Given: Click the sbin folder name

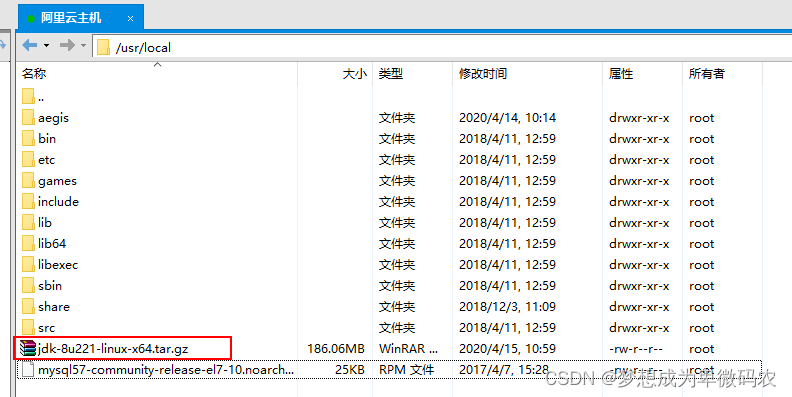Looking at the screenshot, I should click(x=50, y=285).
